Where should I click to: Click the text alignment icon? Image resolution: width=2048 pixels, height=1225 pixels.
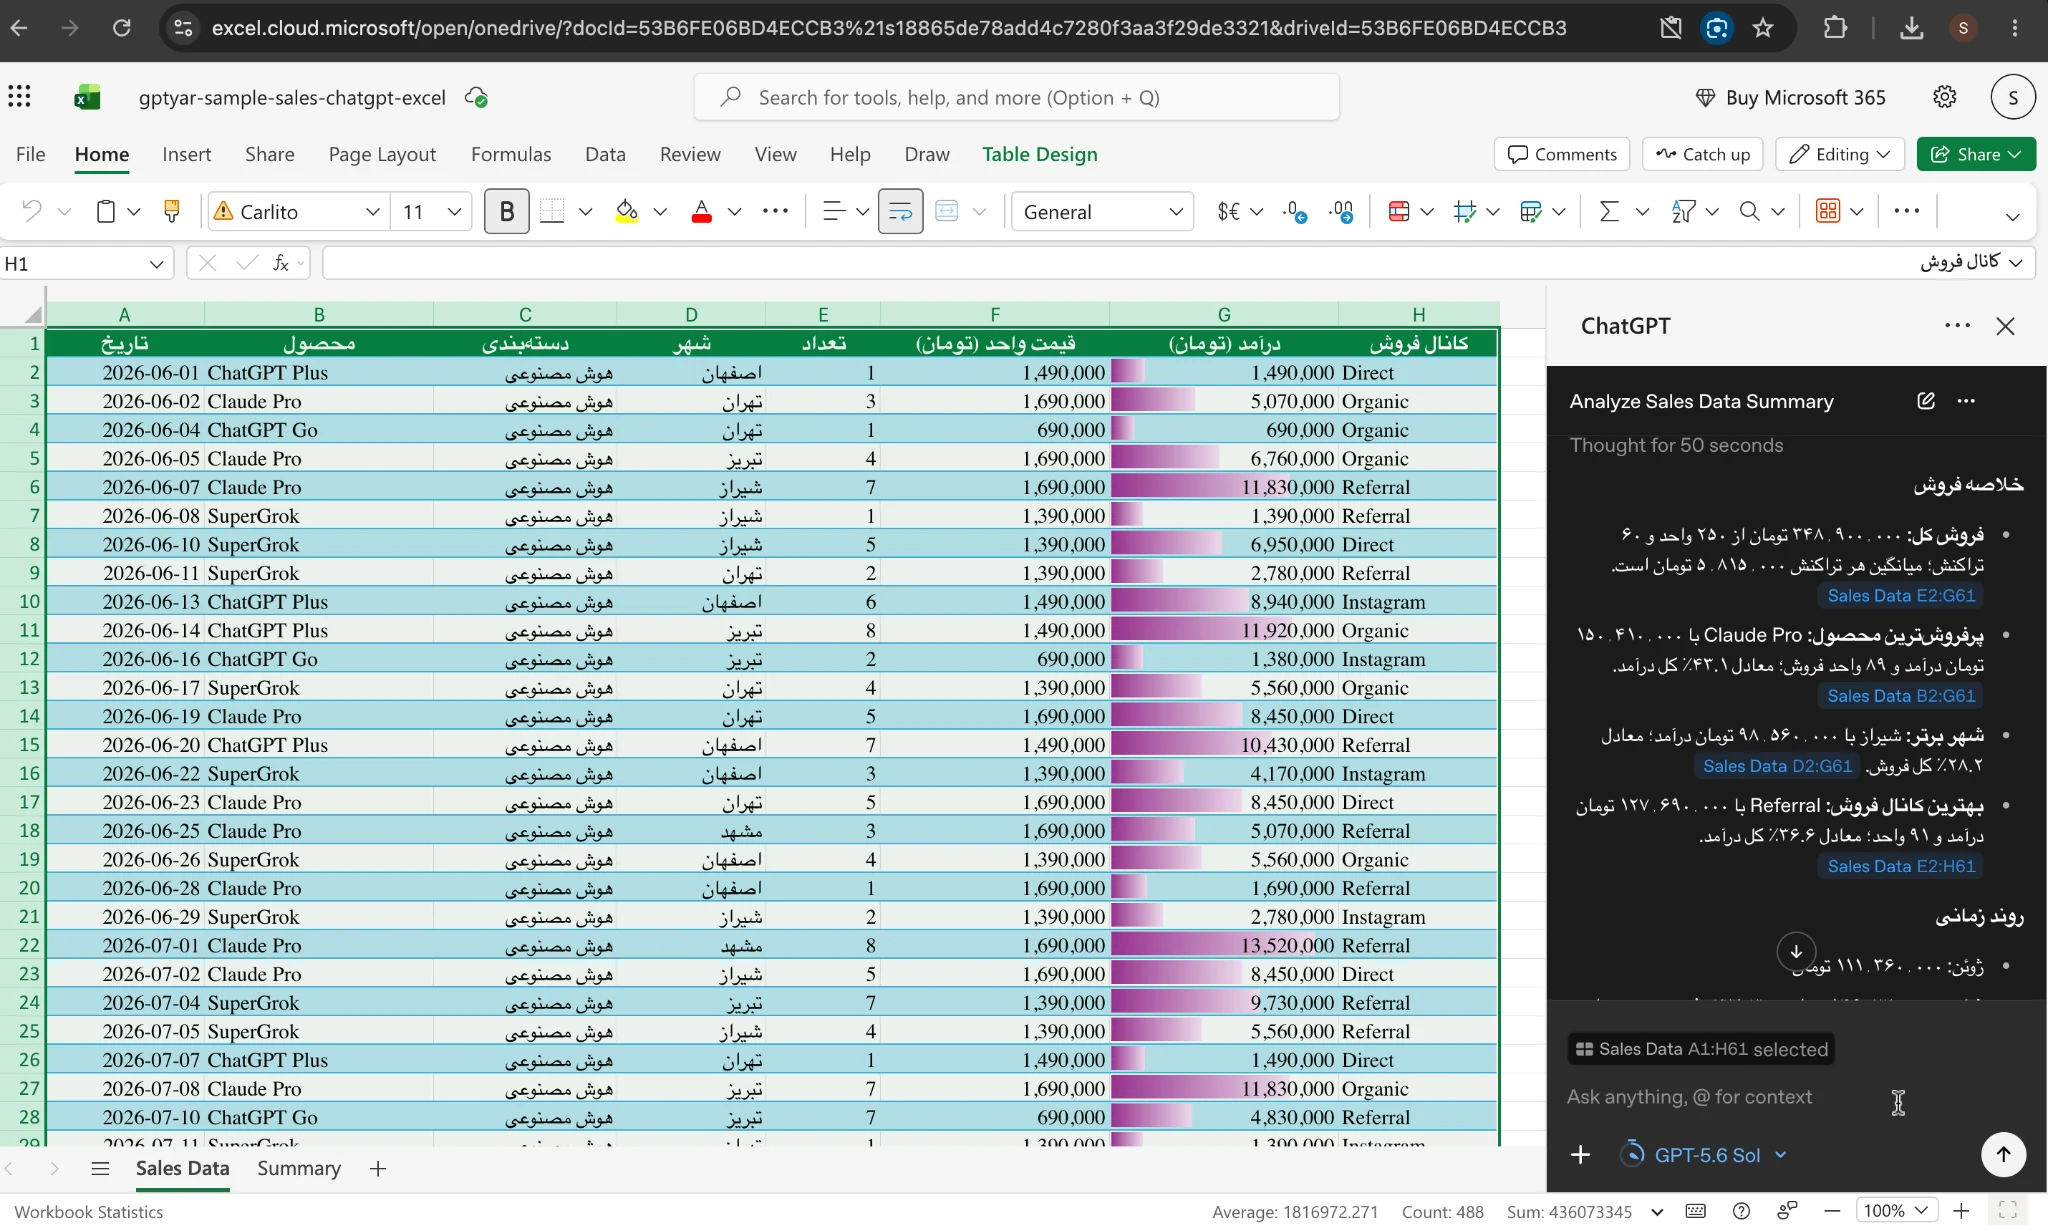coord(834,211)
